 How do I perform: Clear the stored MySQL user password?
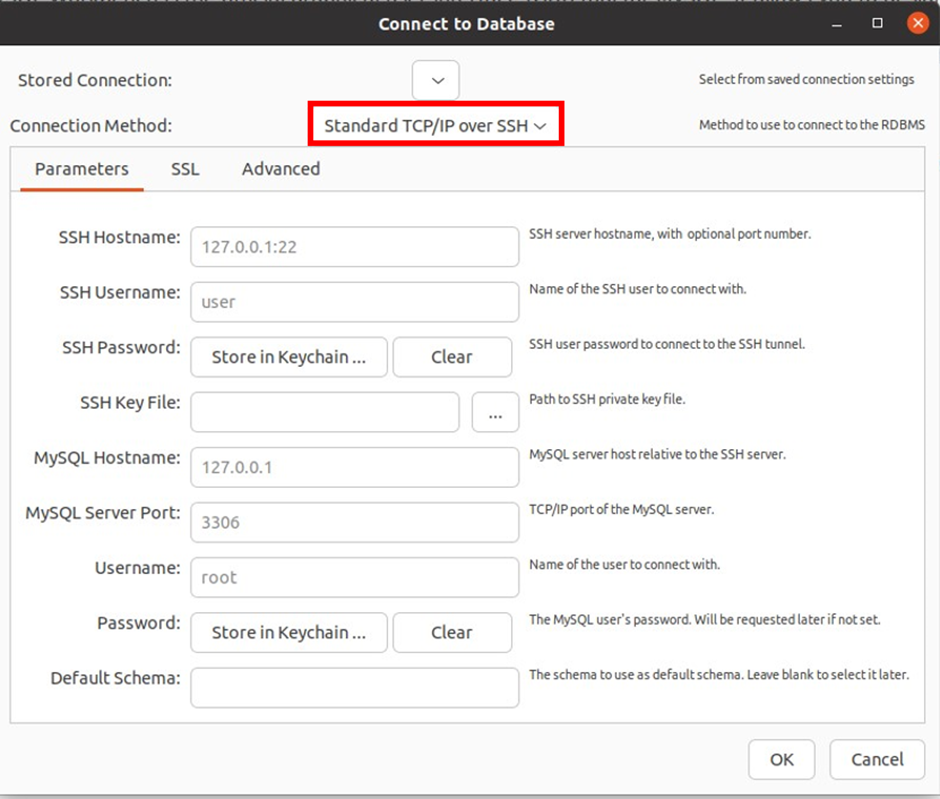[x=452, y=632]
